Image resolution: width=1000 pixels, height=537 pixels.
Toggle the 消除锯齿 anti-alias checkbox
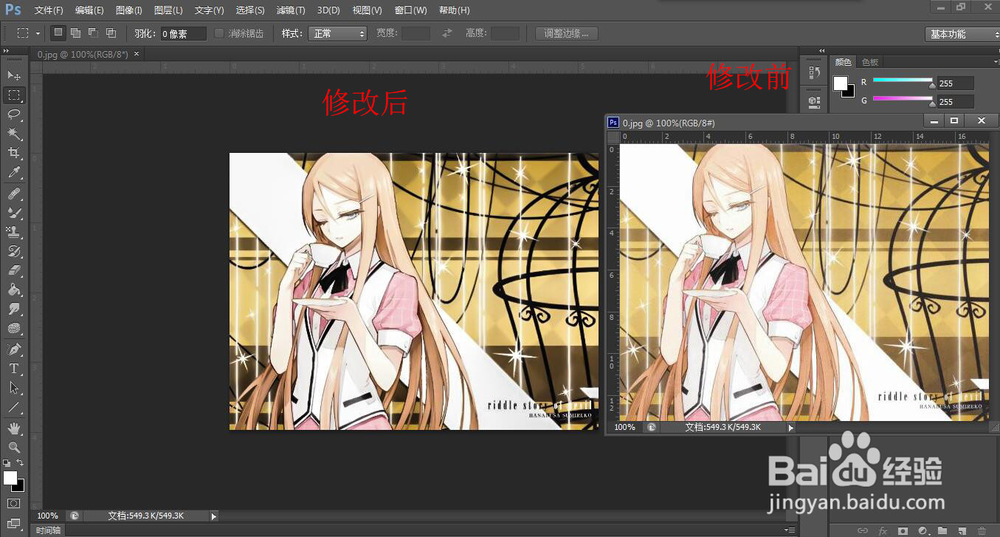219,33
